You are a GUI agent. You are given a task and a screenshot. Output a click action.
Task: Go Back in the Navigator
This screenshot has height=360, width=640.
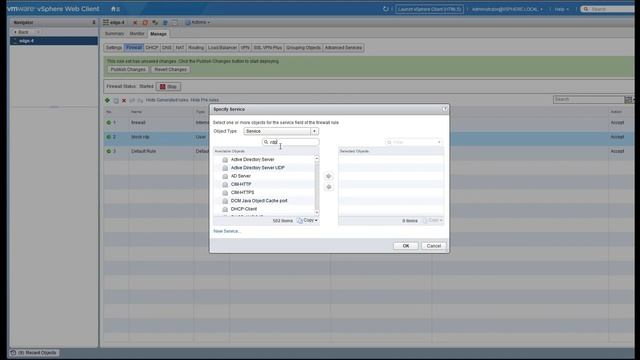(x=21, y=32)
